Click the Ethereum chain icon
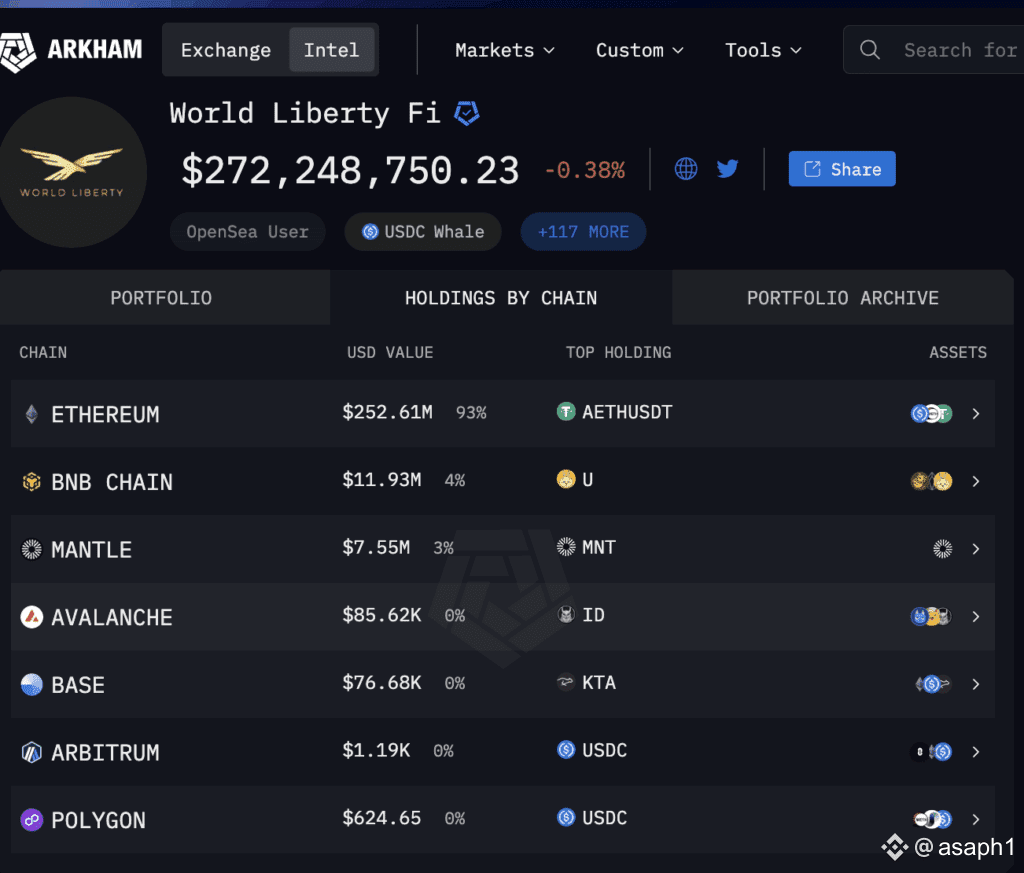This screenshot has height=873, width=1024. [32, 414]
